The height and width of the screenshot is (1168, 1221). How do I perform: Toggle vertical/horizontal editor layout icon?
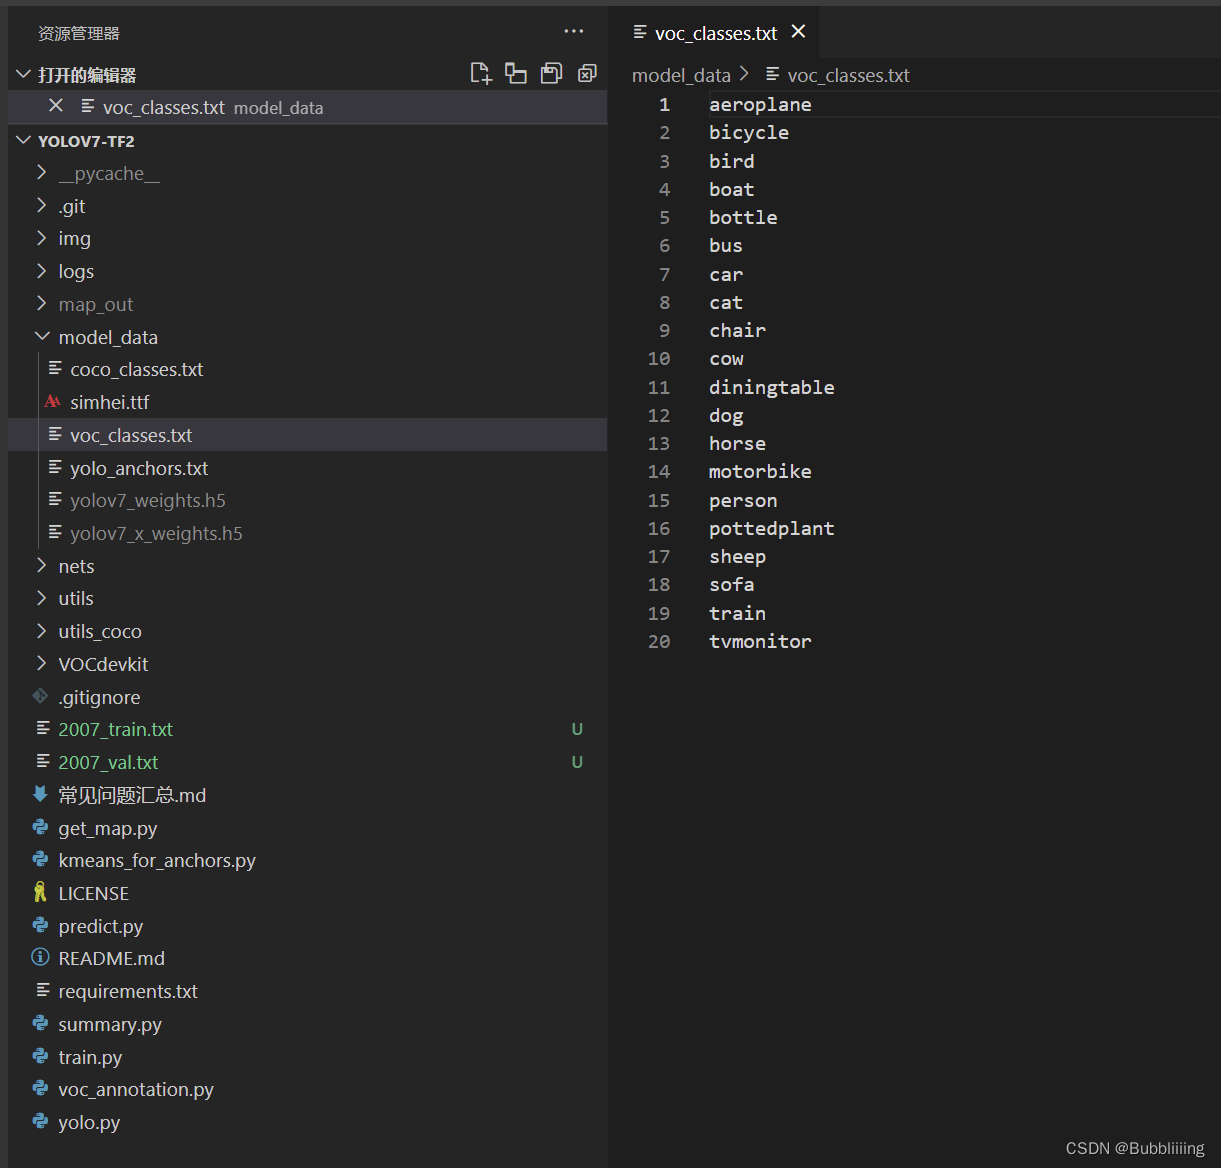(x=516, y=73)
